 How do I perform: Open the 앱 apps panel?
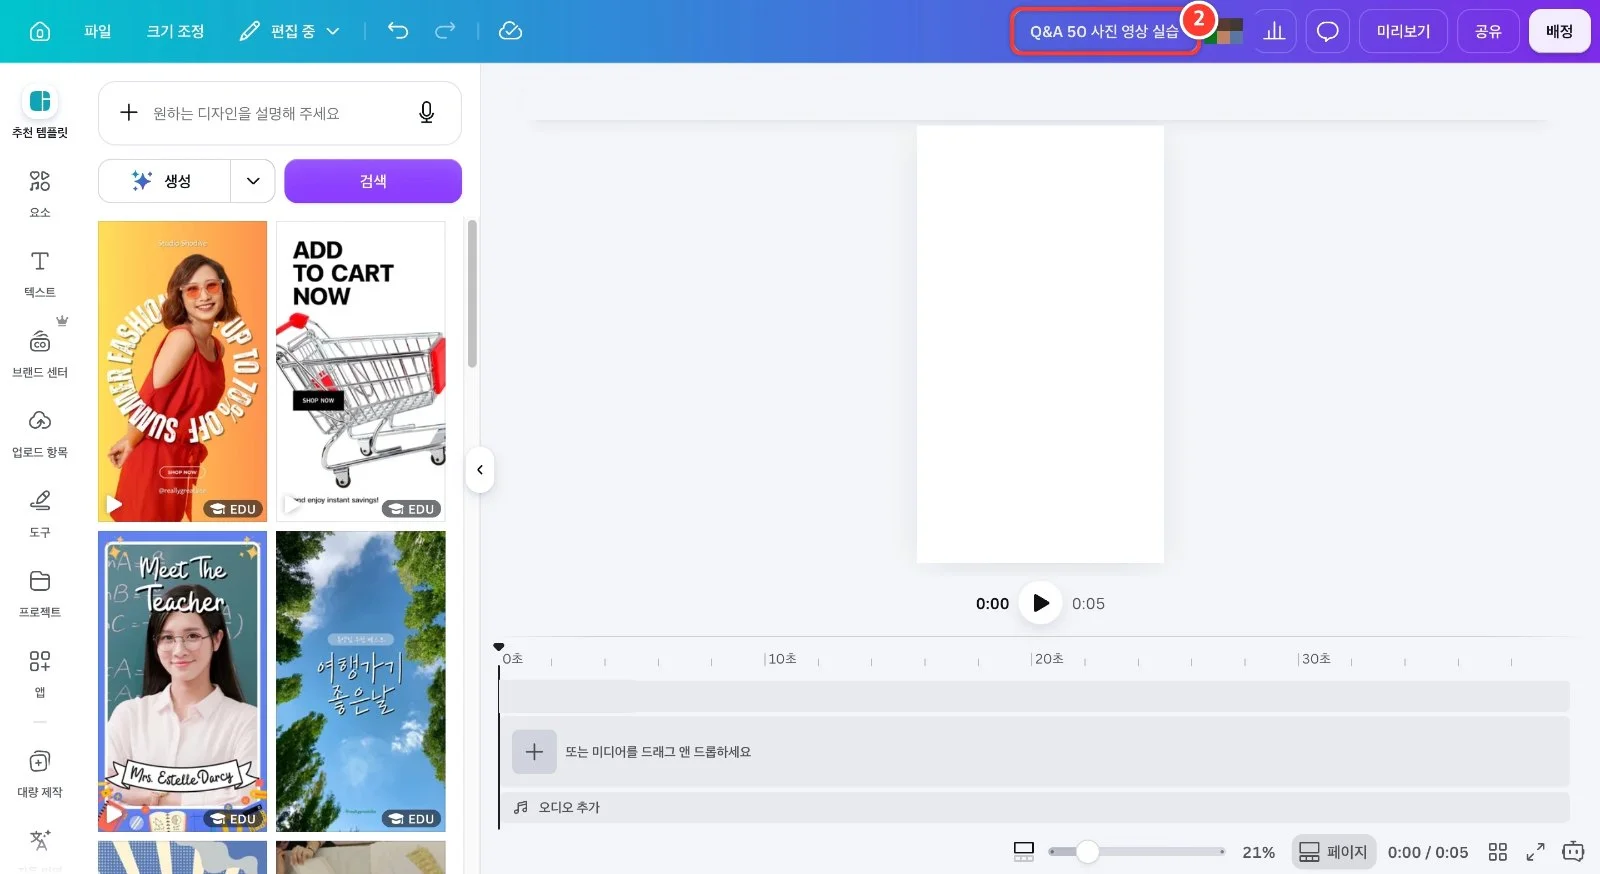pos(40,673)
